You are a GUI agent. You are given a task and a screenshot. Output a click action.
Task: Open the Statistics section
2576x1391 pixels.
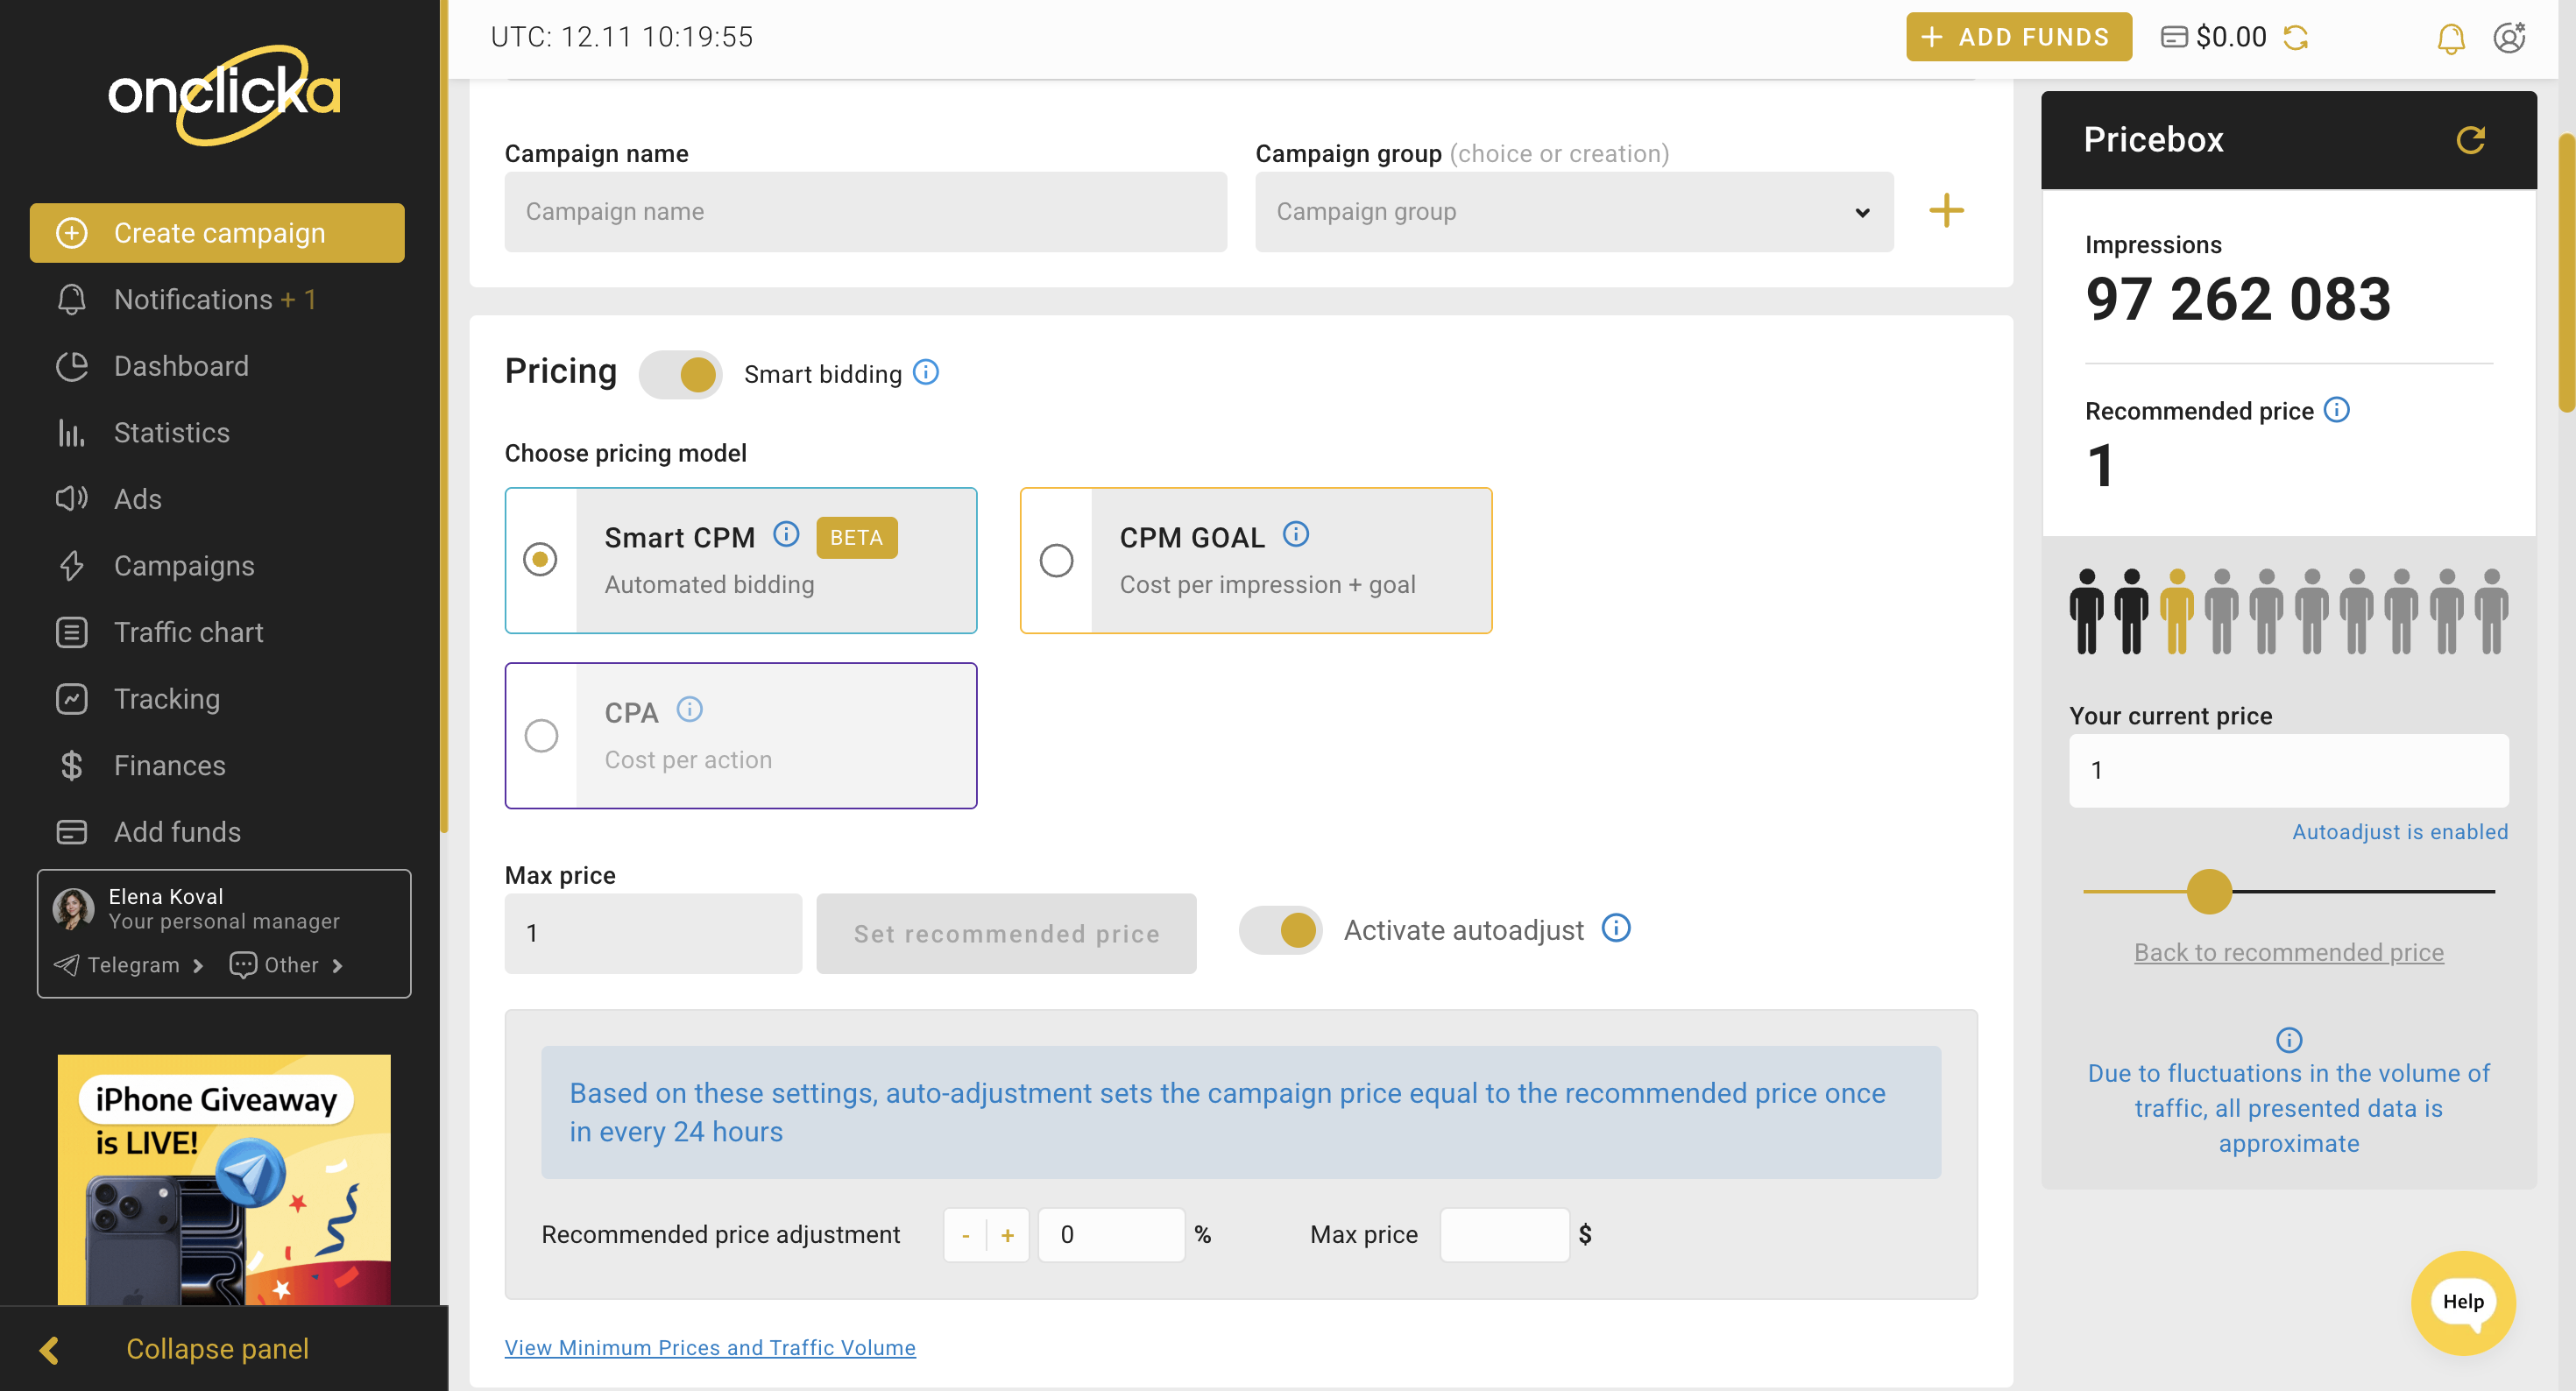click(x=171, y=432)
